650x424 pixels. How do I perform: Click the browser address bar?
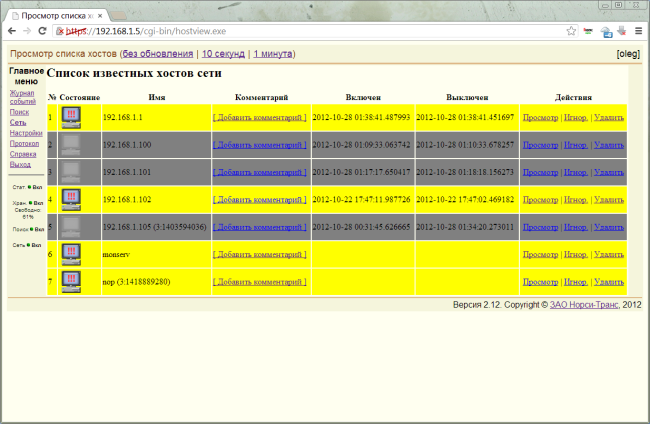pyautogui.click(x=300, y=31)
